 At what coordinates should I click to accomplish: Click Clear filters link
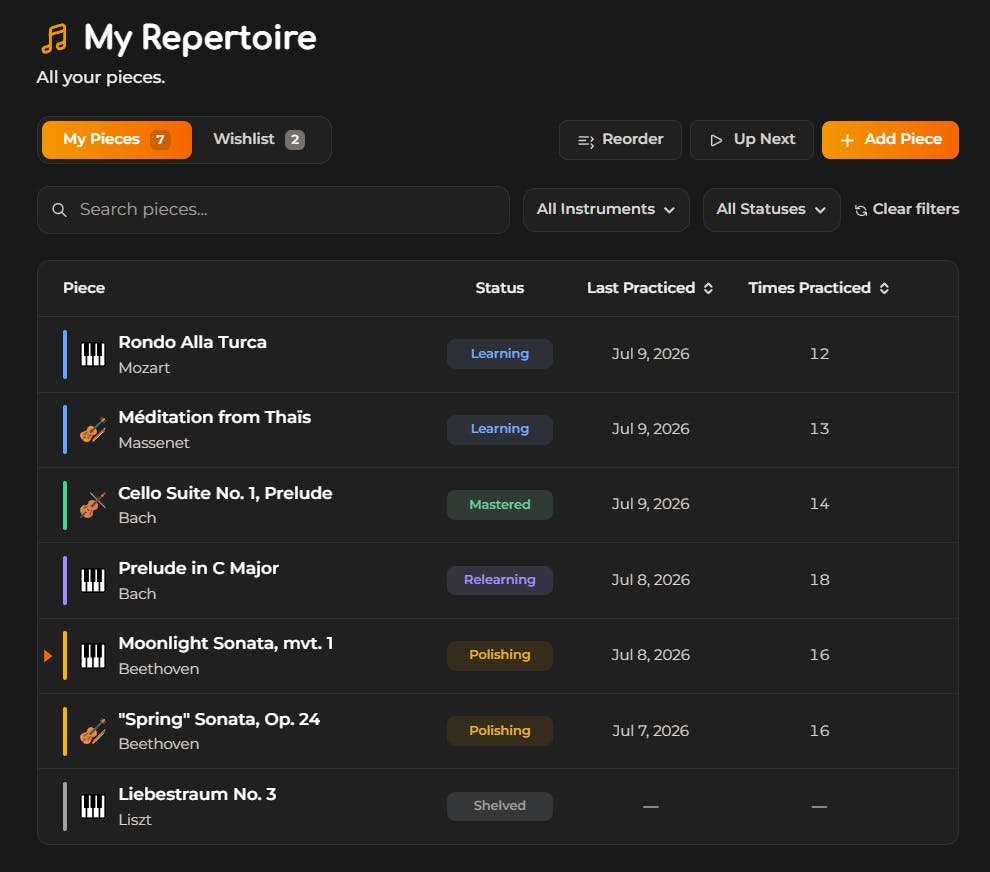(907, 210)
